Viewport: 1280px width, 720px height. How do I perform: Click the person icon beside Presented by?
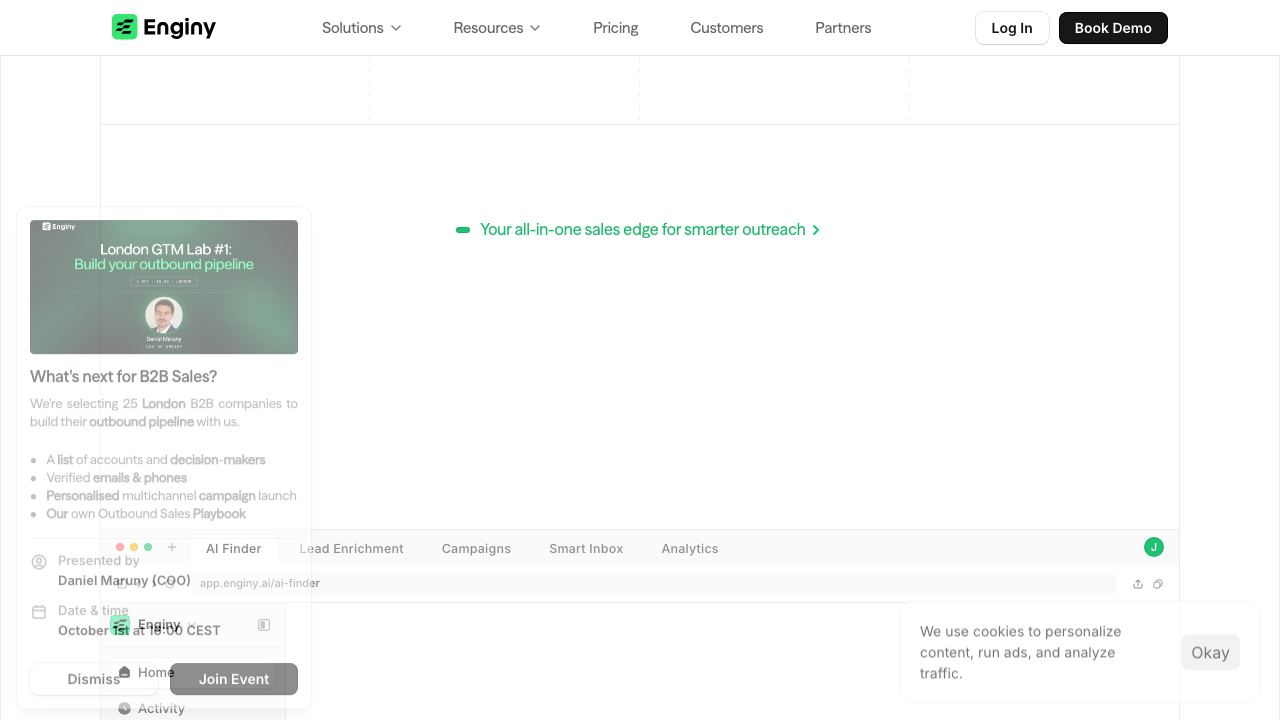tap(39, 562)
